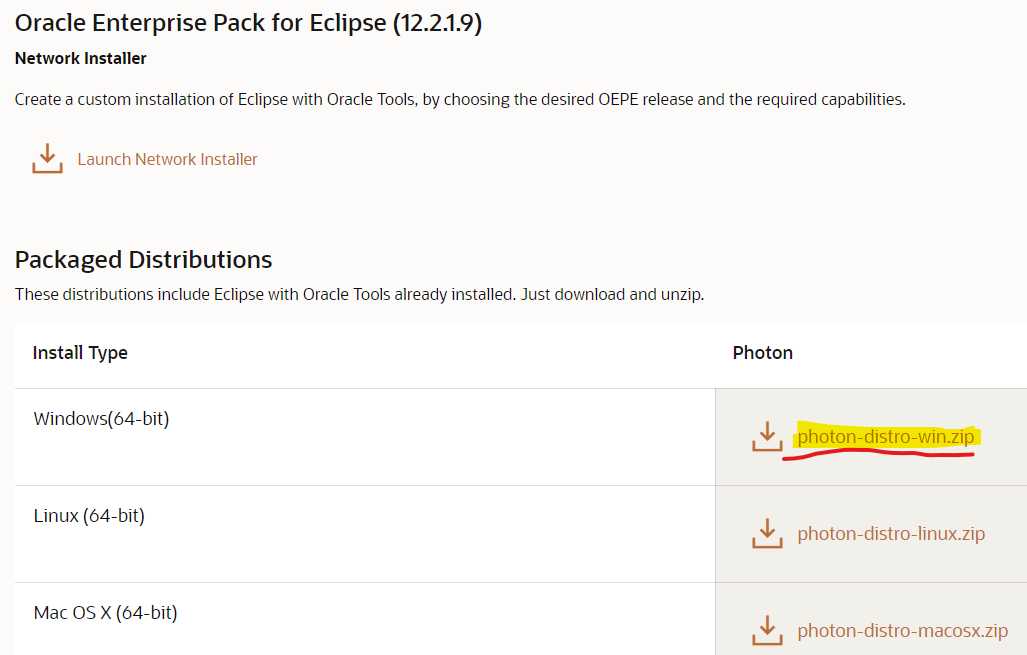Click the 'Create a custom installation' description text
This screenshot has height=655, width=1027.
pyautogui.click(x=460, y=99)
